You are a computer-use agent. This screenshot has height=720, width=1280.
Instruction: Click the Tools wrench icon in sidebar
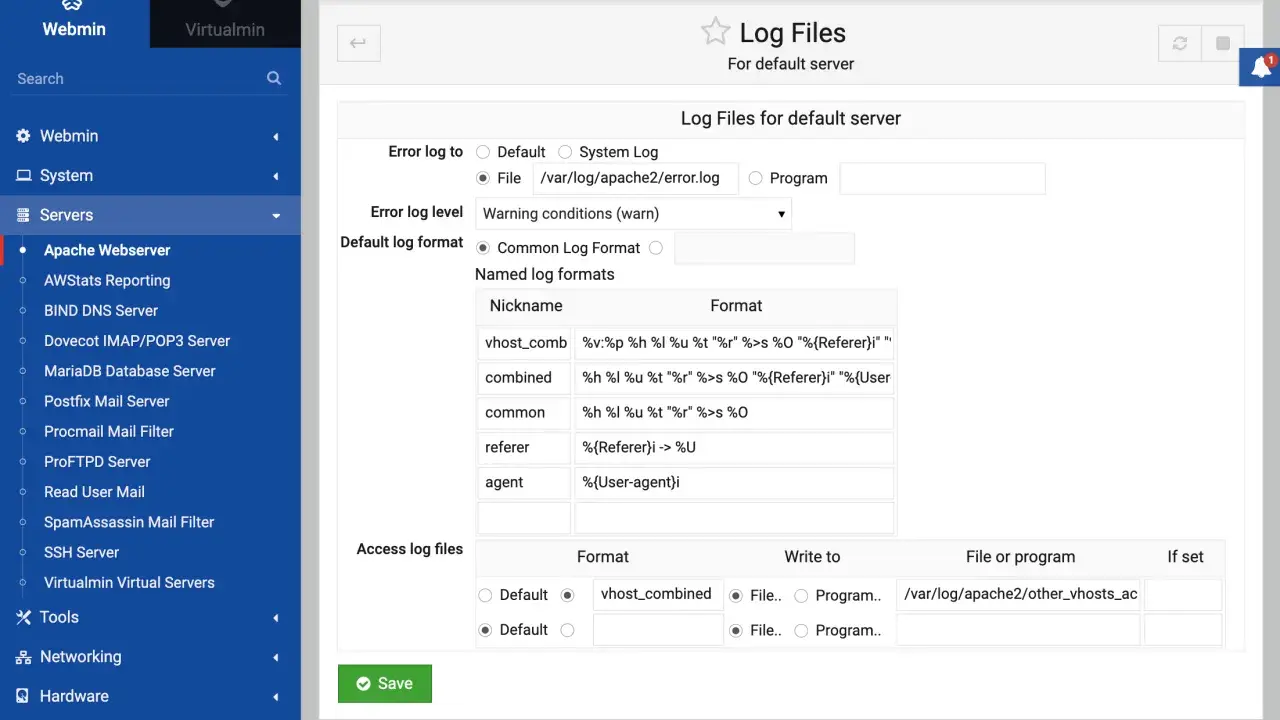pyautogui.click(x=23, y=618)
